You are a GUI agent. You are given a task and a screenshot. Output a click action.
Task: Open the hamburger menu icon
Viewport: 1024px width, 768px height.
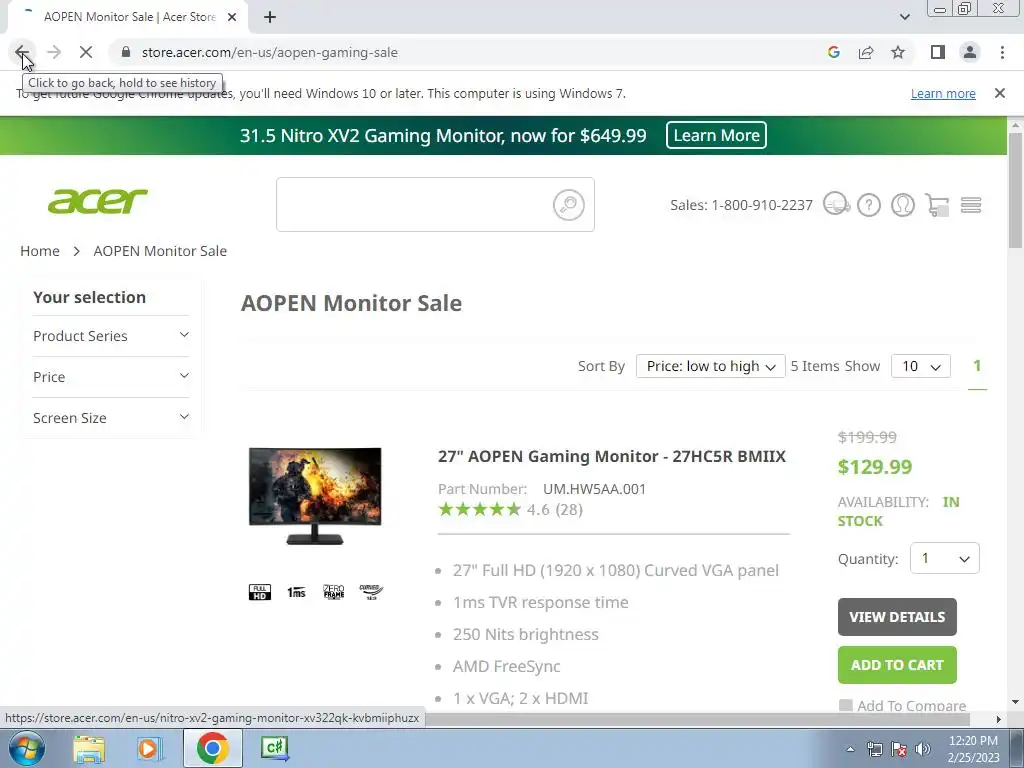[971, 205]
